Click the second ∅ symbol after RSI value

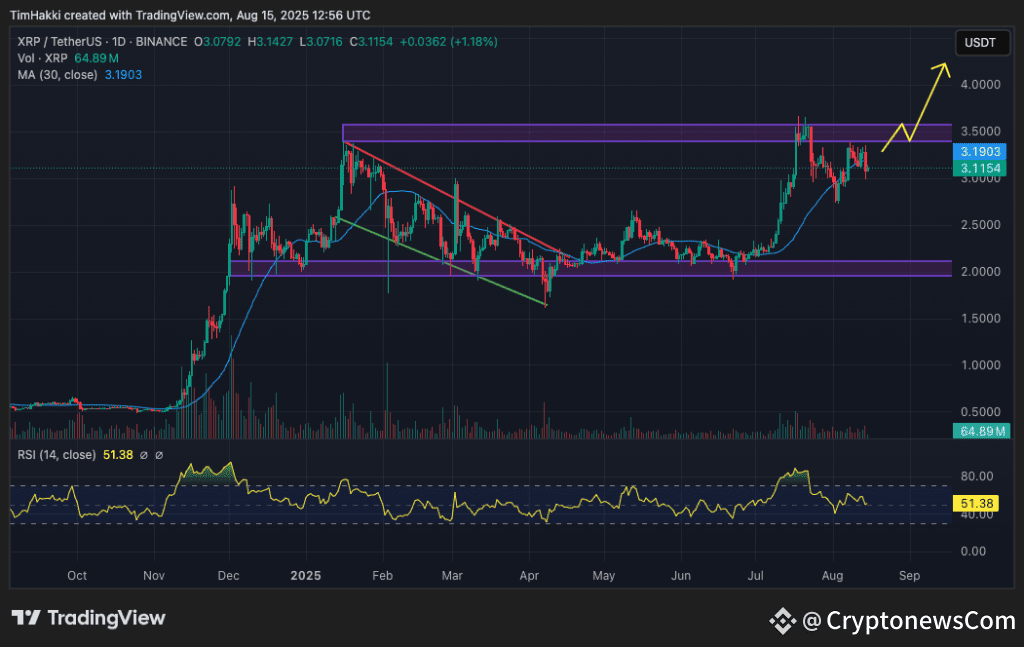[x=159, y=455]
